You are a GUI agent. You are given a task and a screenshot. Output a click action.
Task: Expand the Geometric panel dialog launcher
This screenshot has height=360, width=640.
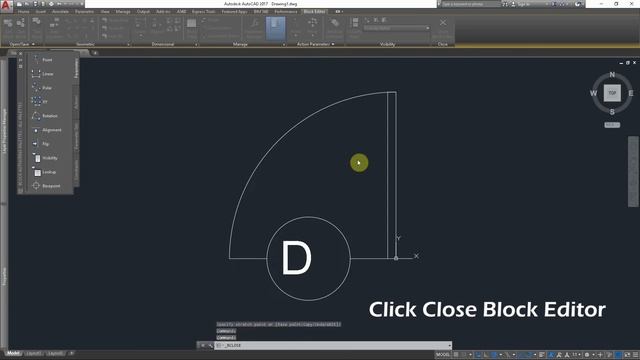pos(128,44)
